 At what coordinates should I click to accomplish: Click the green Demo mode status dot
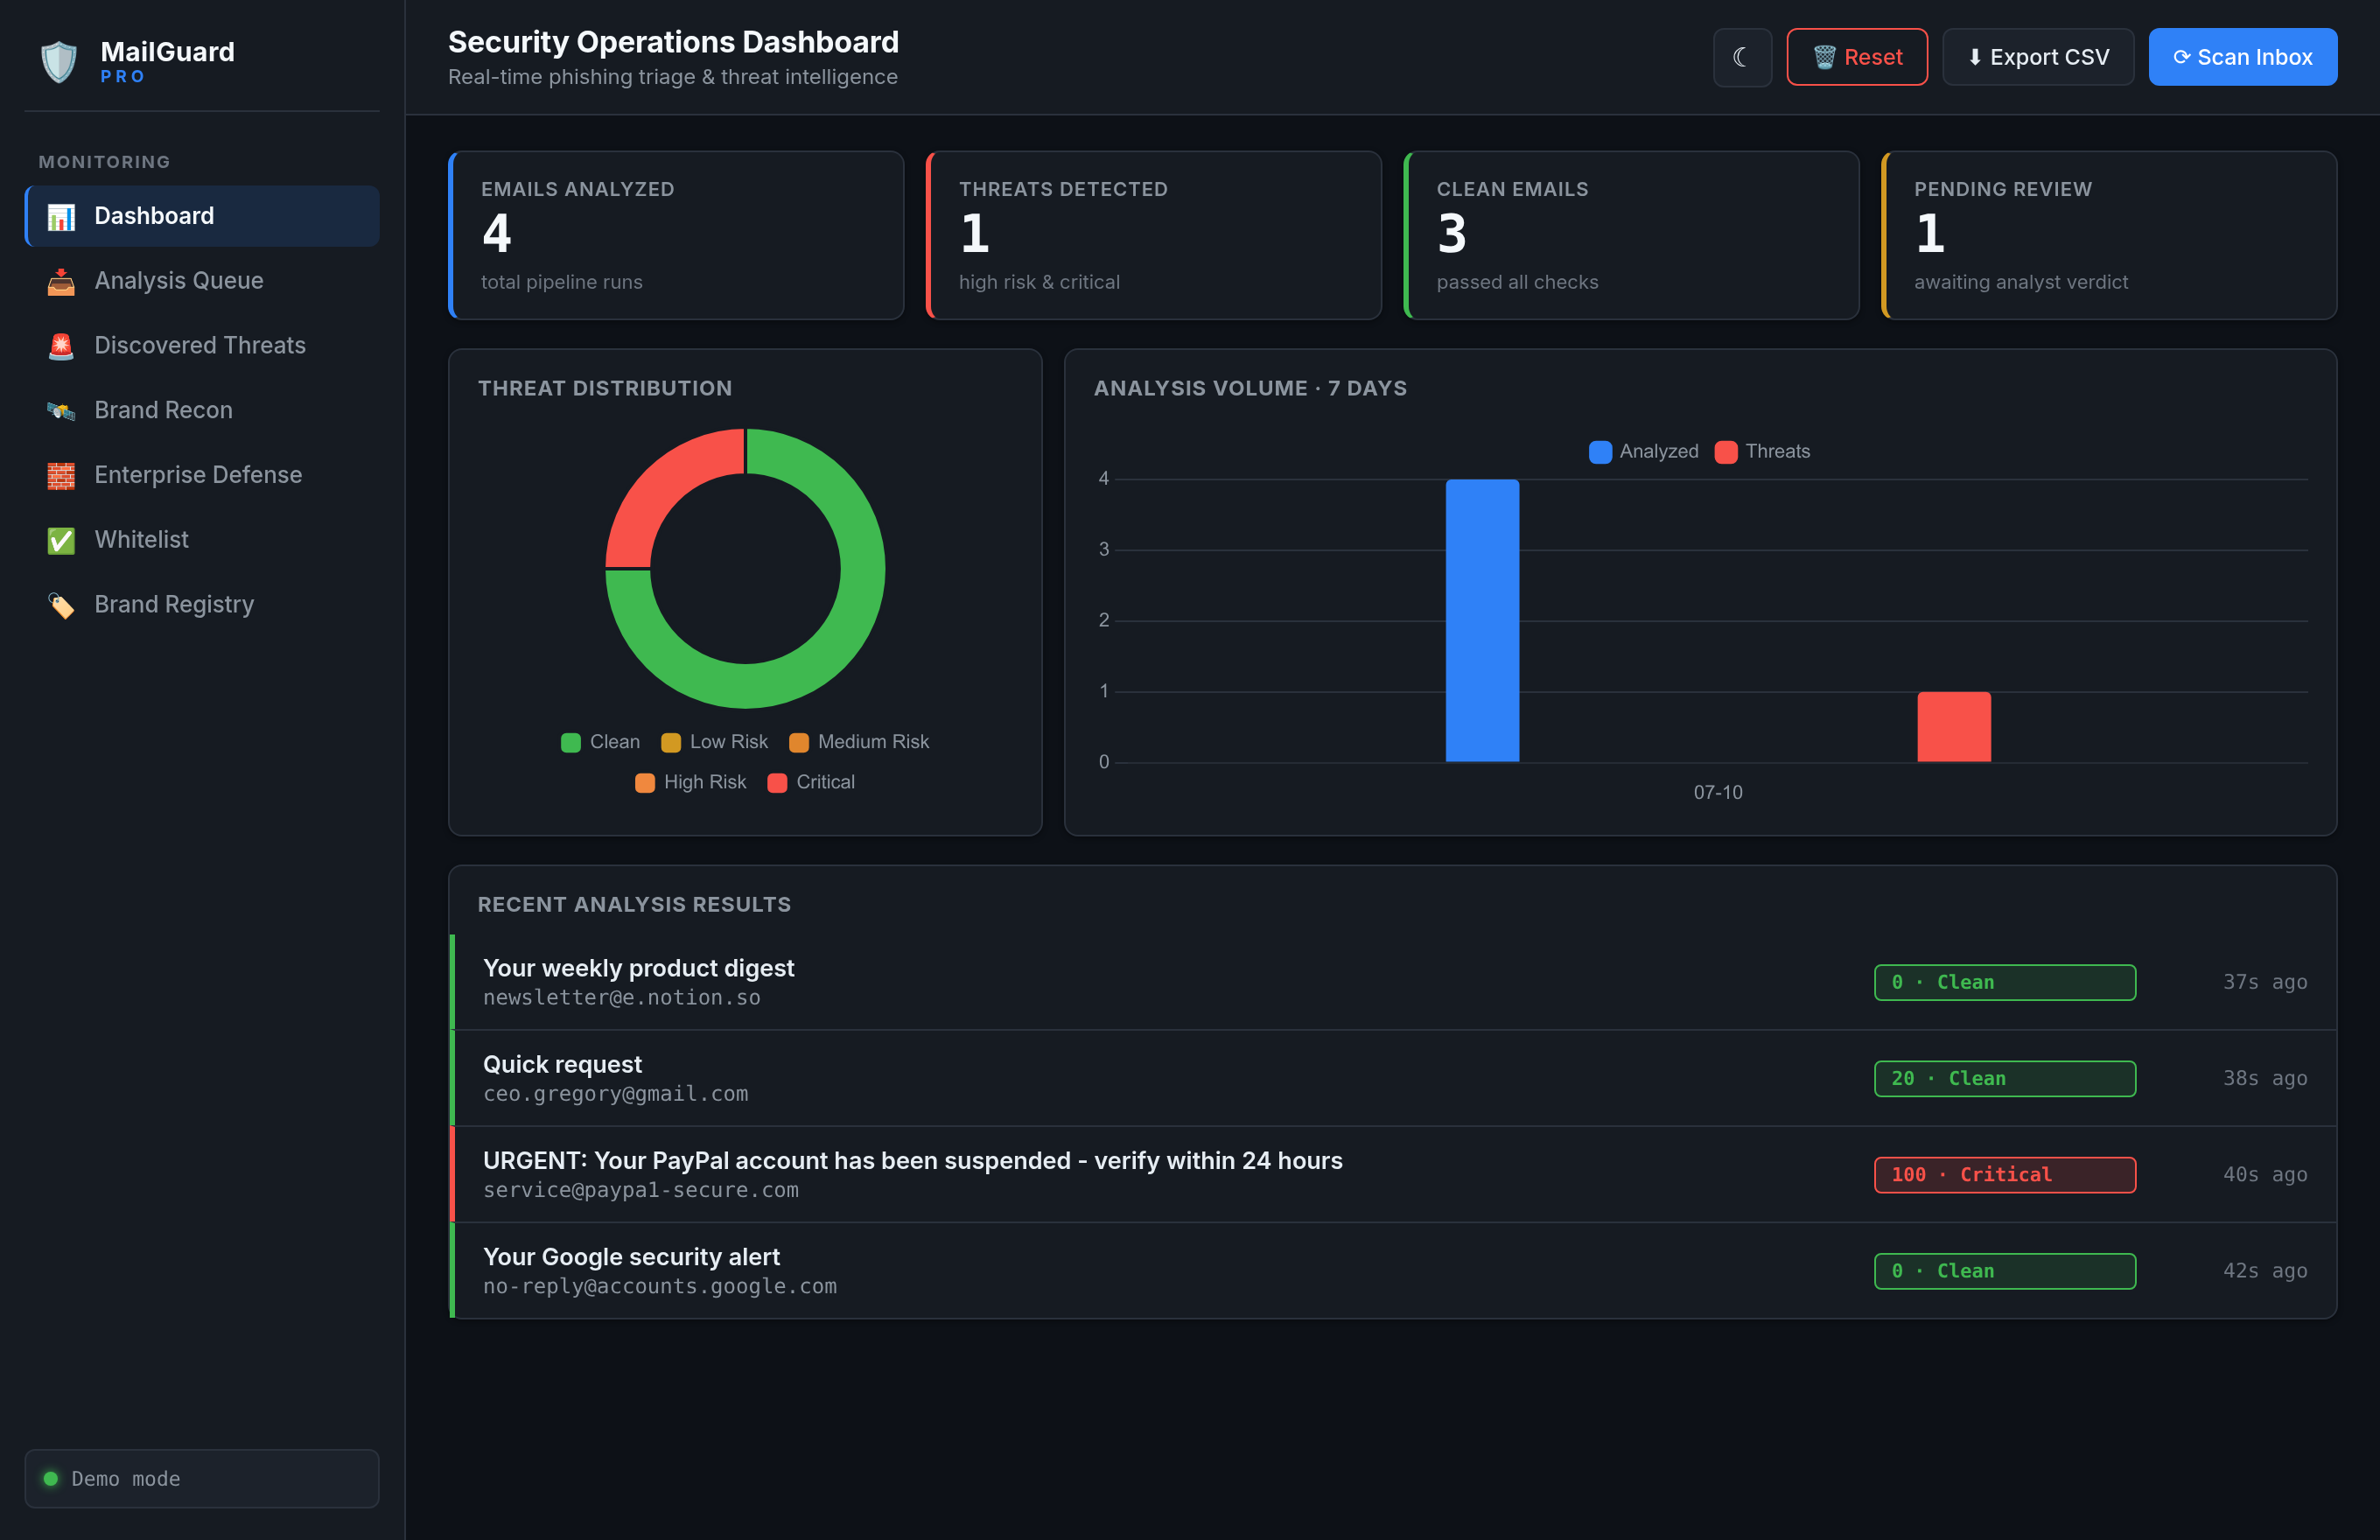coord(50,1478)
